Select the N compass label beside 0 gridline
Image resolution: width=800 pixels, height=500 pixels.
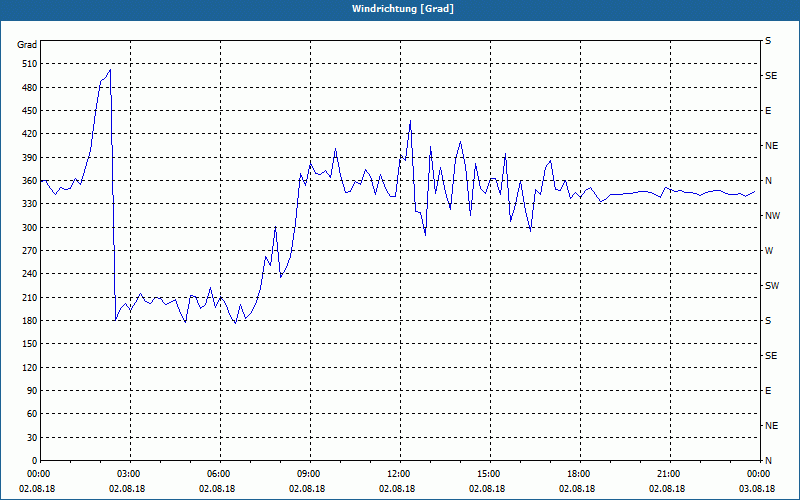tap(768, 461)
